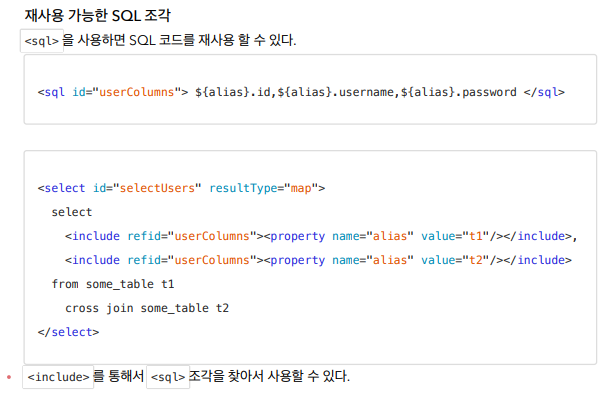The width and height of the screenshot is (604, 399).
Task: Click the closing </sql> tag in first code block
Action: [544, 92]
